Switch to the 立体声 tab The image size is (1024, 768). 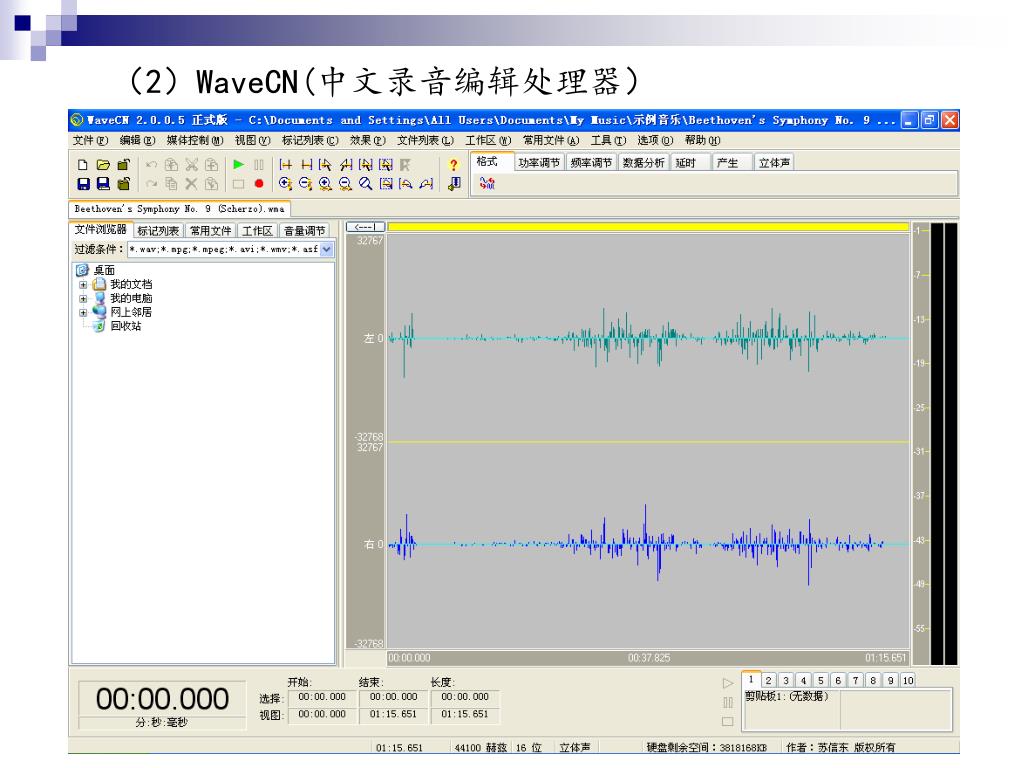[775, 163]
